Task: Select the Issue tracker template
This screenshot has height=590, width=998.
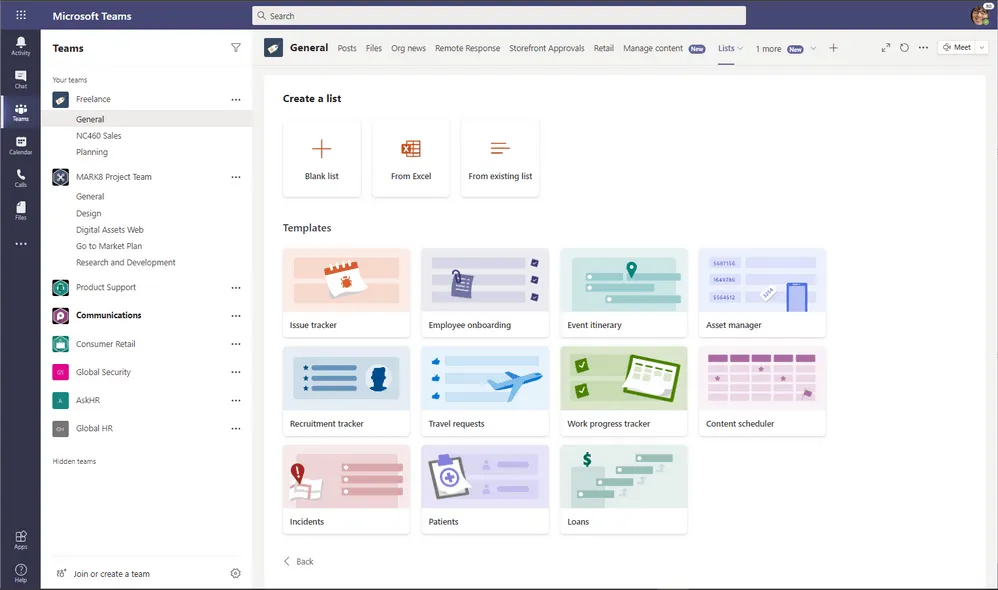Action: (x=346, y=290)
